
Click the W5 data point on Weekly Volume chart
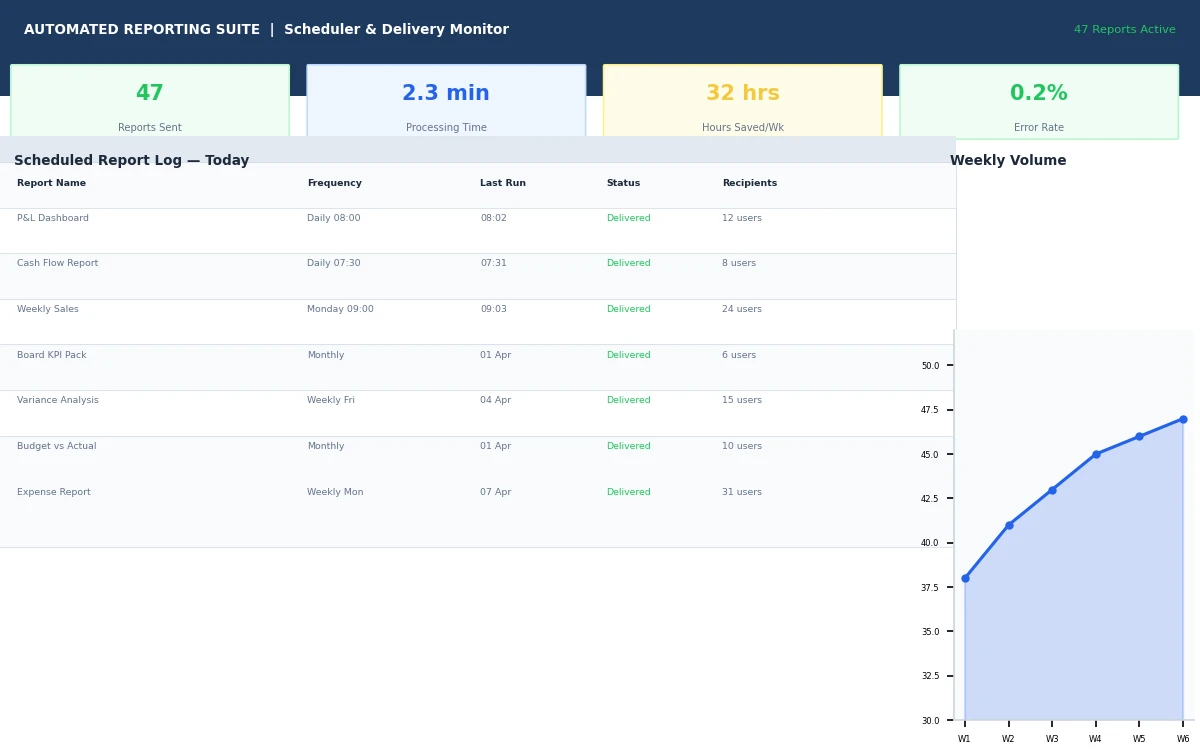(x=1139, y=437)
